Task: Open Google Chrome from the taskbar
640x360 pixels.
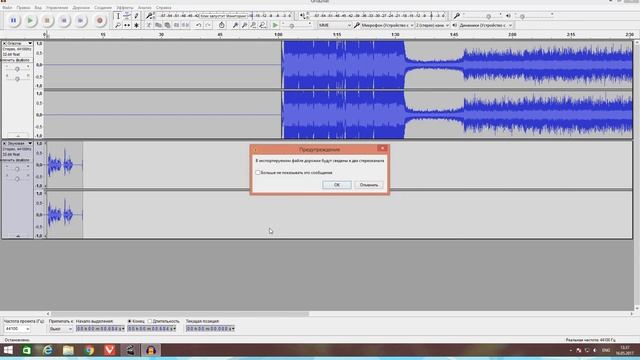Action: [89, 350]
